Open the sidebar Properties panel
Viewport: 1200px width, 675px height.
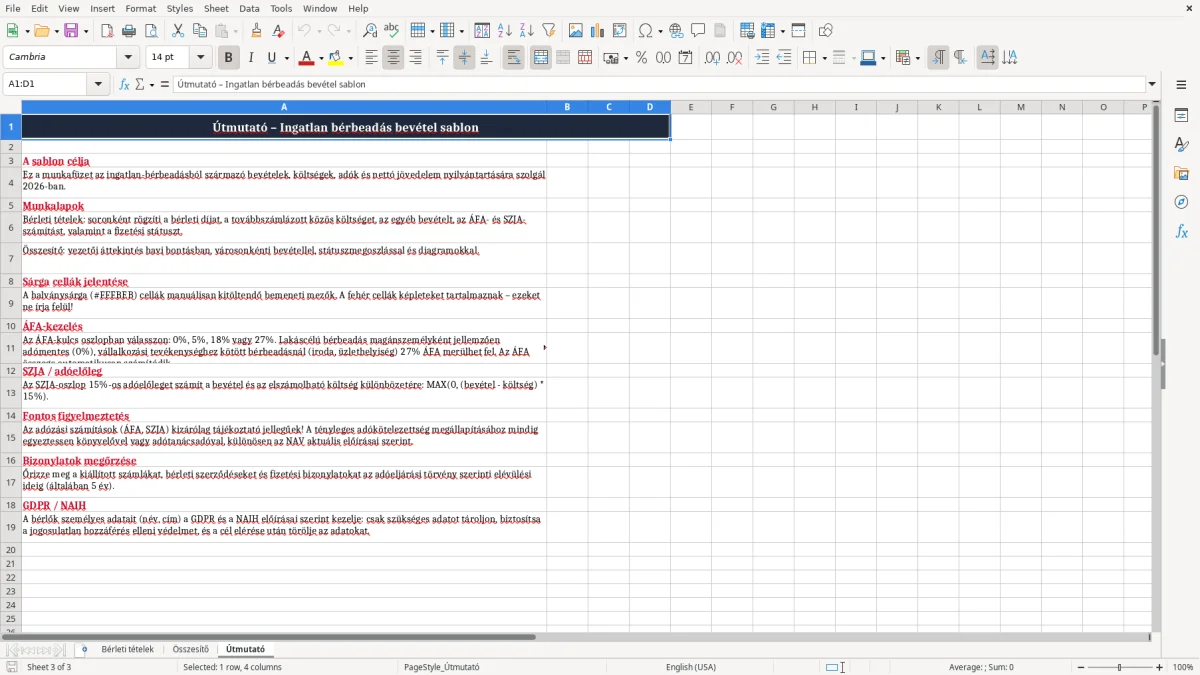click(x=1181, y=115)
